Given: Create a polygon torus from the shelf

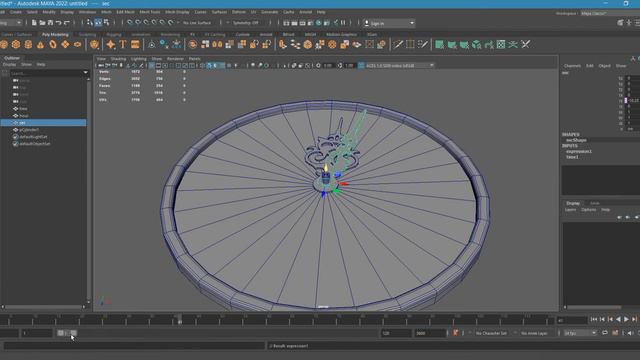Looking at the screenshot, I should pyautogui.click(x=53, y=44).
